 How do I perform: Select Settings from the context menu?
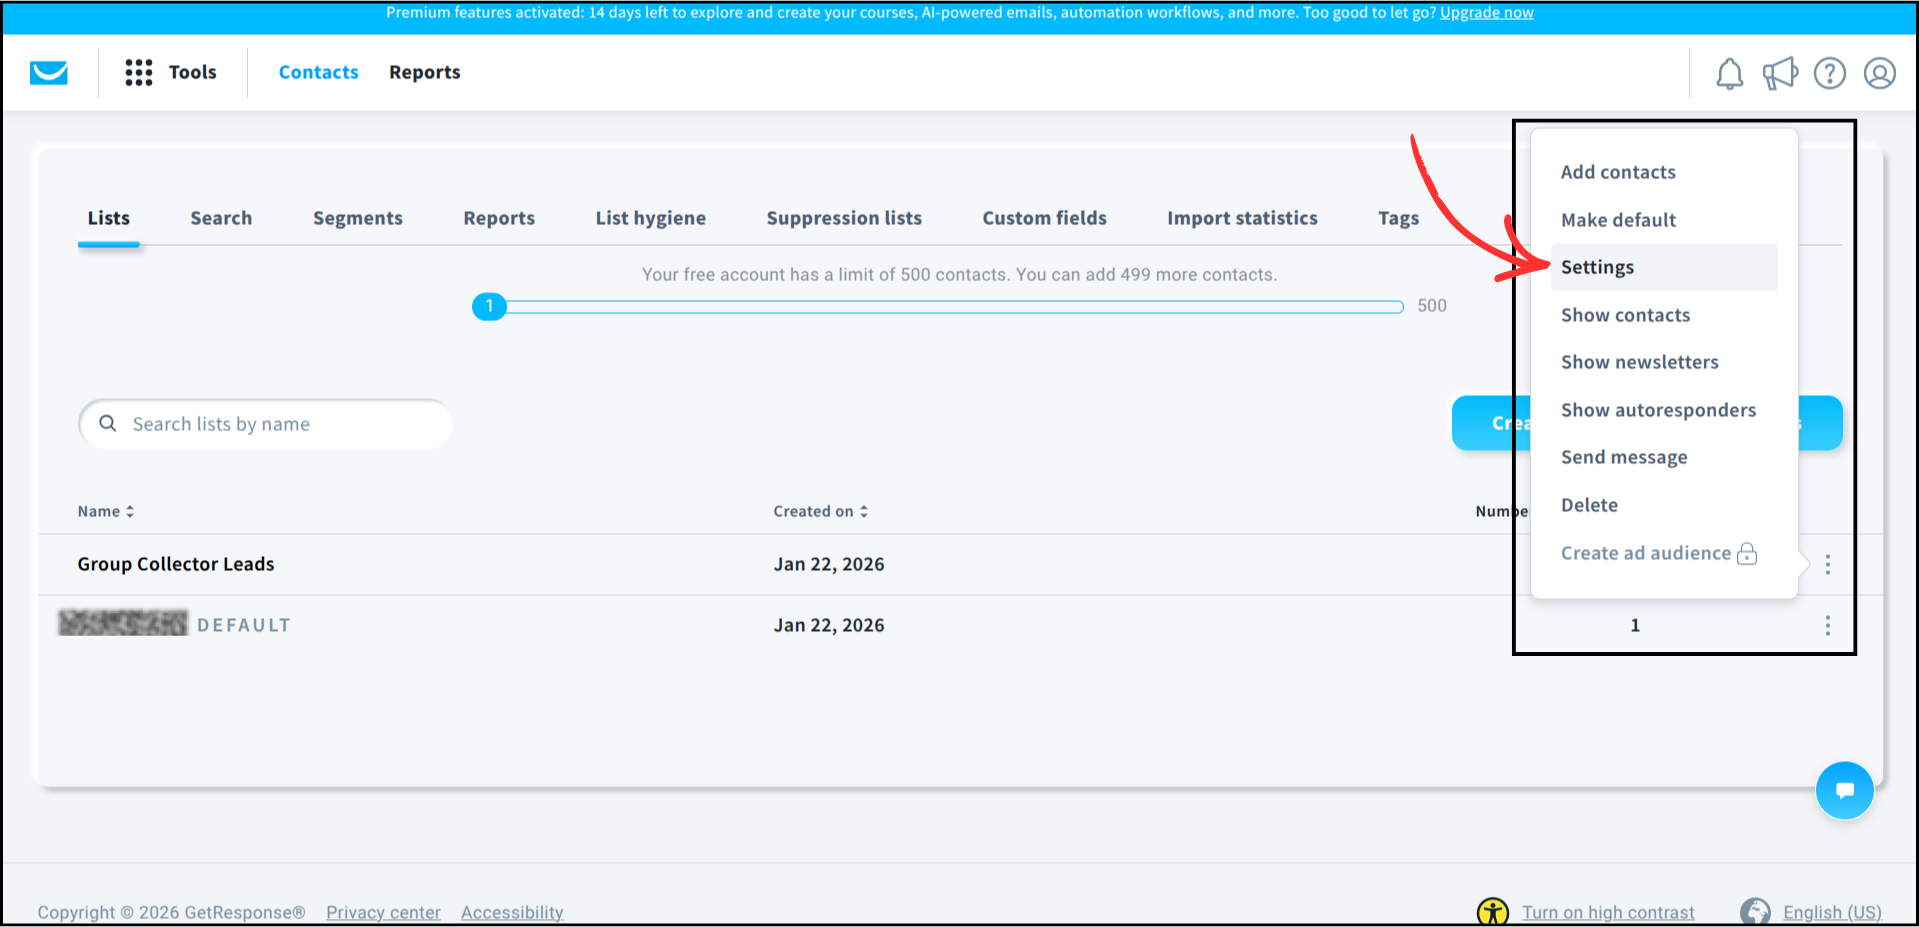[x=1597, y=267]
